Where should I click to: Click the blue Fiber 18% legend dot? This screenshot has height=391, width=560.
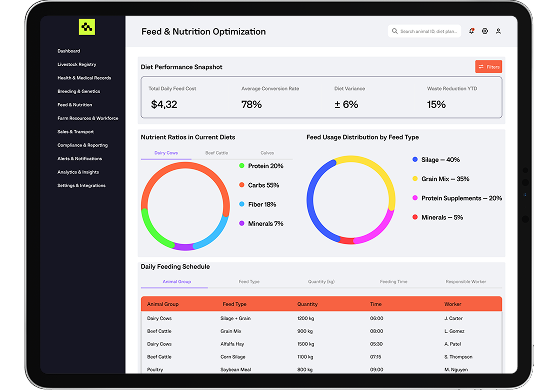[242, 204]
